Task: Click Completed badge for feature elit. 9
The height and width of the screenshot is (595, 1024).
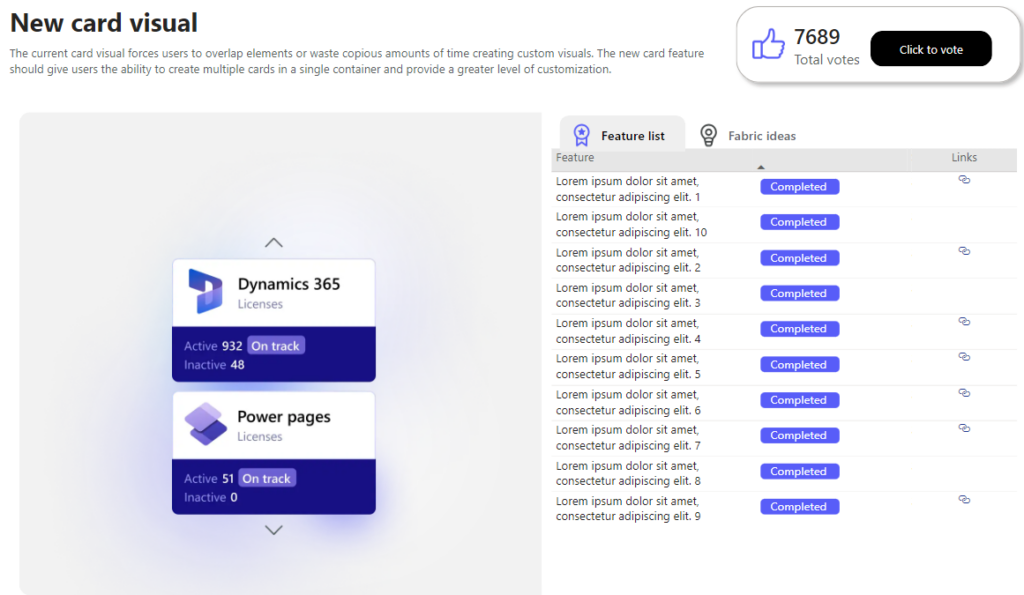Action: click(x=799, y=506)
